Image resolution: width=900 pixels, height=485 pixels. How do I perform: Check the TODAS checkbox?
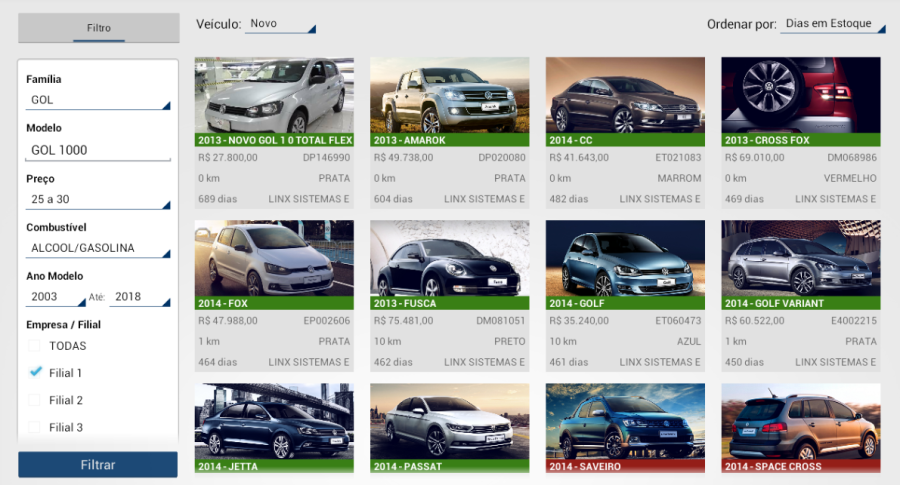[34, 346]
